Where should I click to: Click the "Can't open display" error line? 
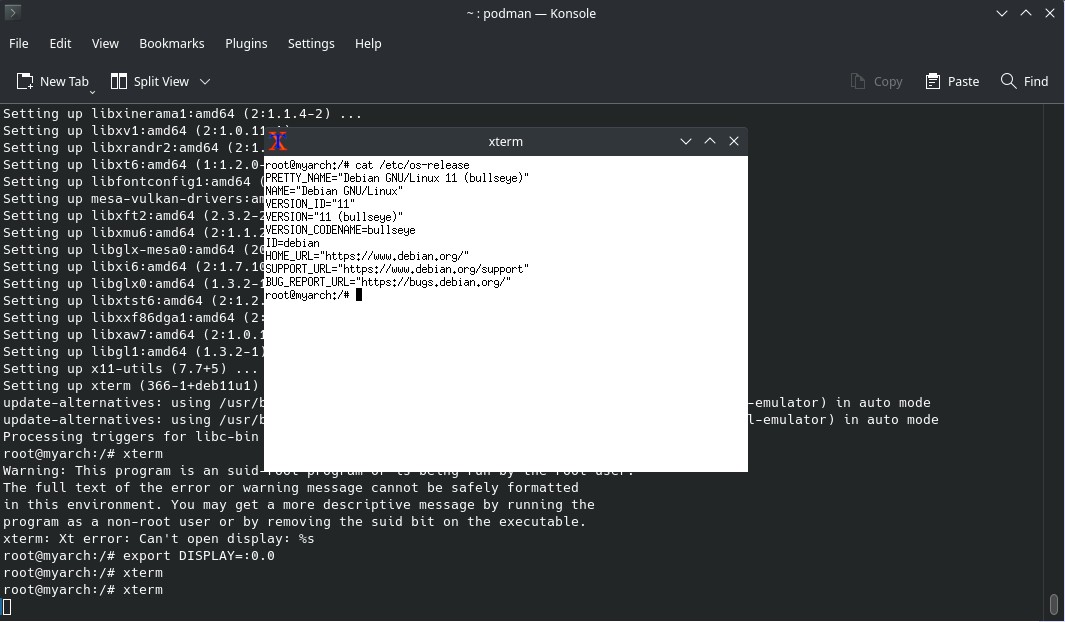159,538
